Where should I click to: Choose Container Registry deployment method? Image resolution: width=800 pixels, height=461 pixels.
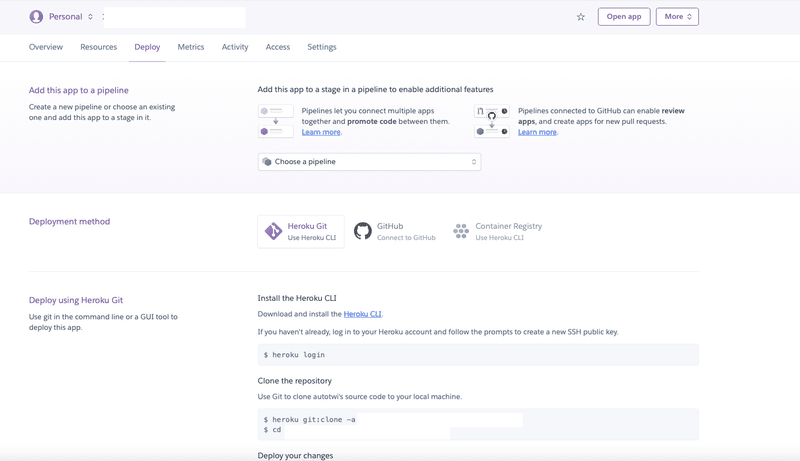(497, 232)
